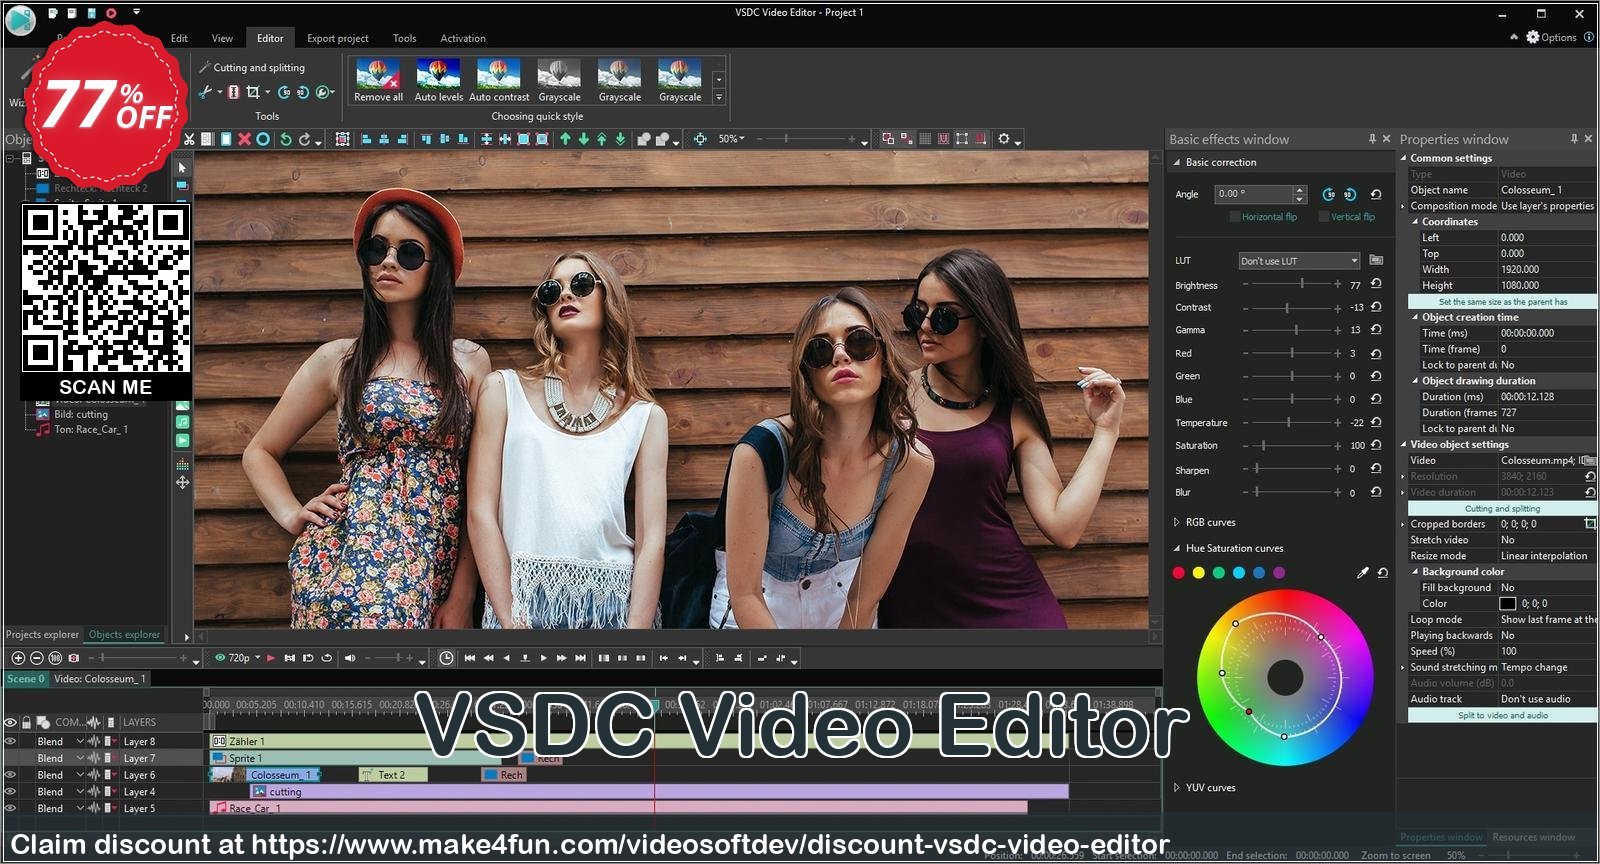Toggle all layers visibility in timeline header
This screenshot has width=1600, height=864.
coord(11,722)
